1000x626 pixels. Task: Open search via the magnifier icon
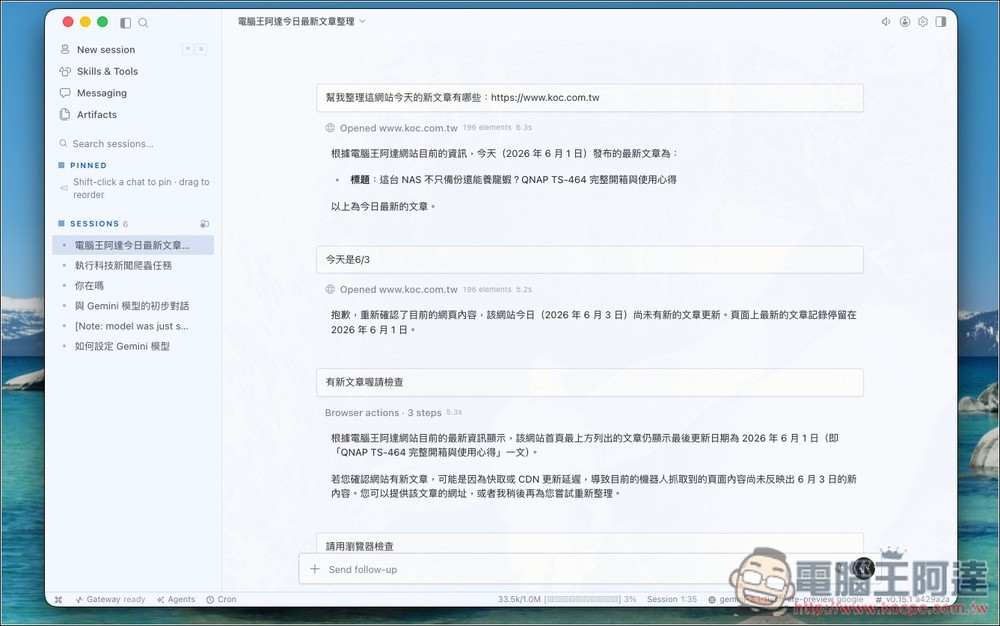tap(143, 23)
